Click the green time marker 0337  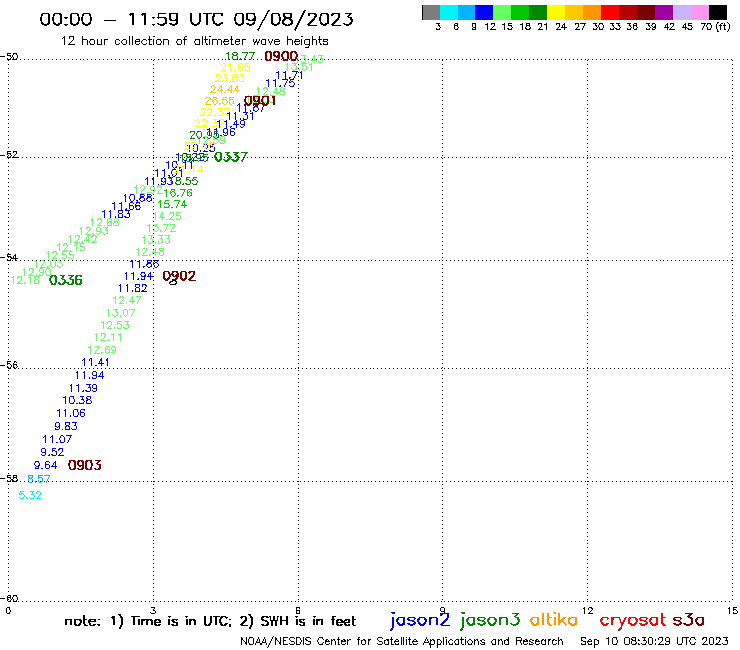point(231,157)
